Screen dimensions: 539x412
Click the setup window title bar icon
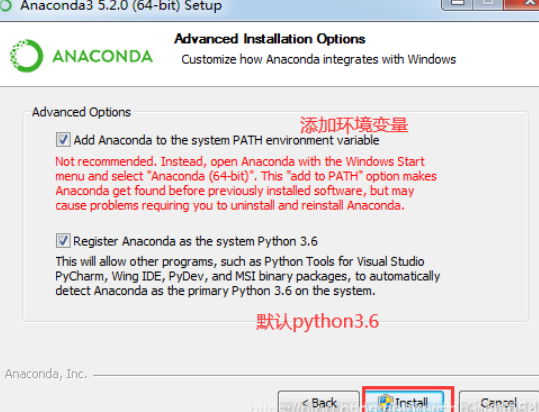(5, 5)
